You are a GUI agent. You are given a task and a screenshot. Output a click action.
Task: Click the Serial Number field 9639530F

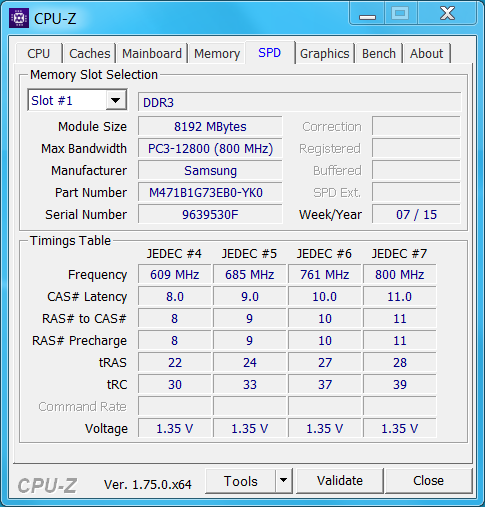210,215
